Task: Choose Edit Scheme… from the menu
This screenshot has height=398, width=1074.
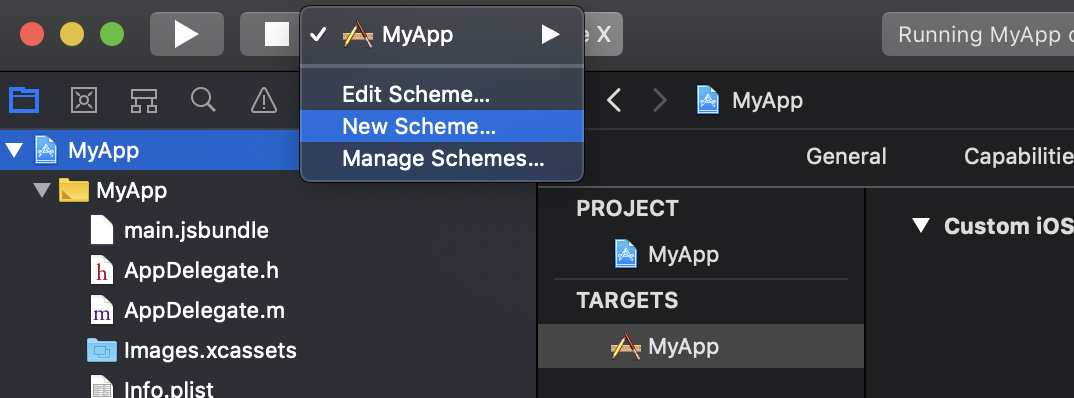Action: pyautogui.click(x=442, y=95)
